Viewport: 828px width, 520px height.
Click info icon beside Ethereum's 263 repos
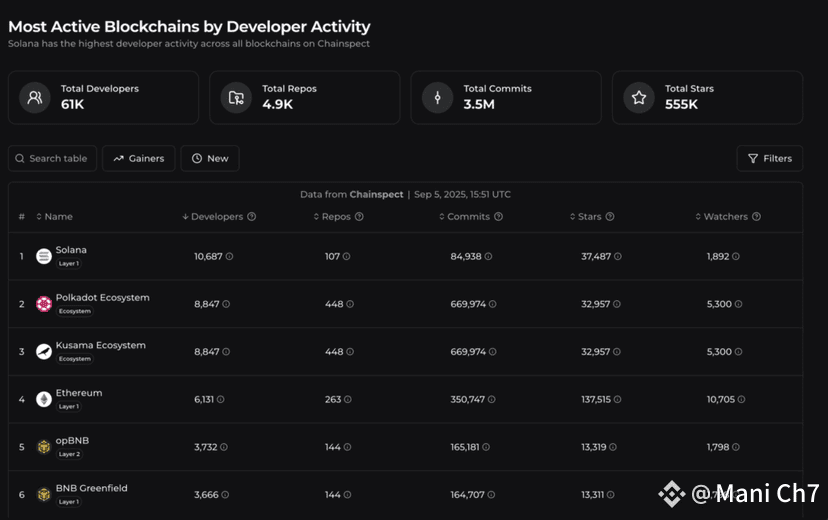(347, 400)
